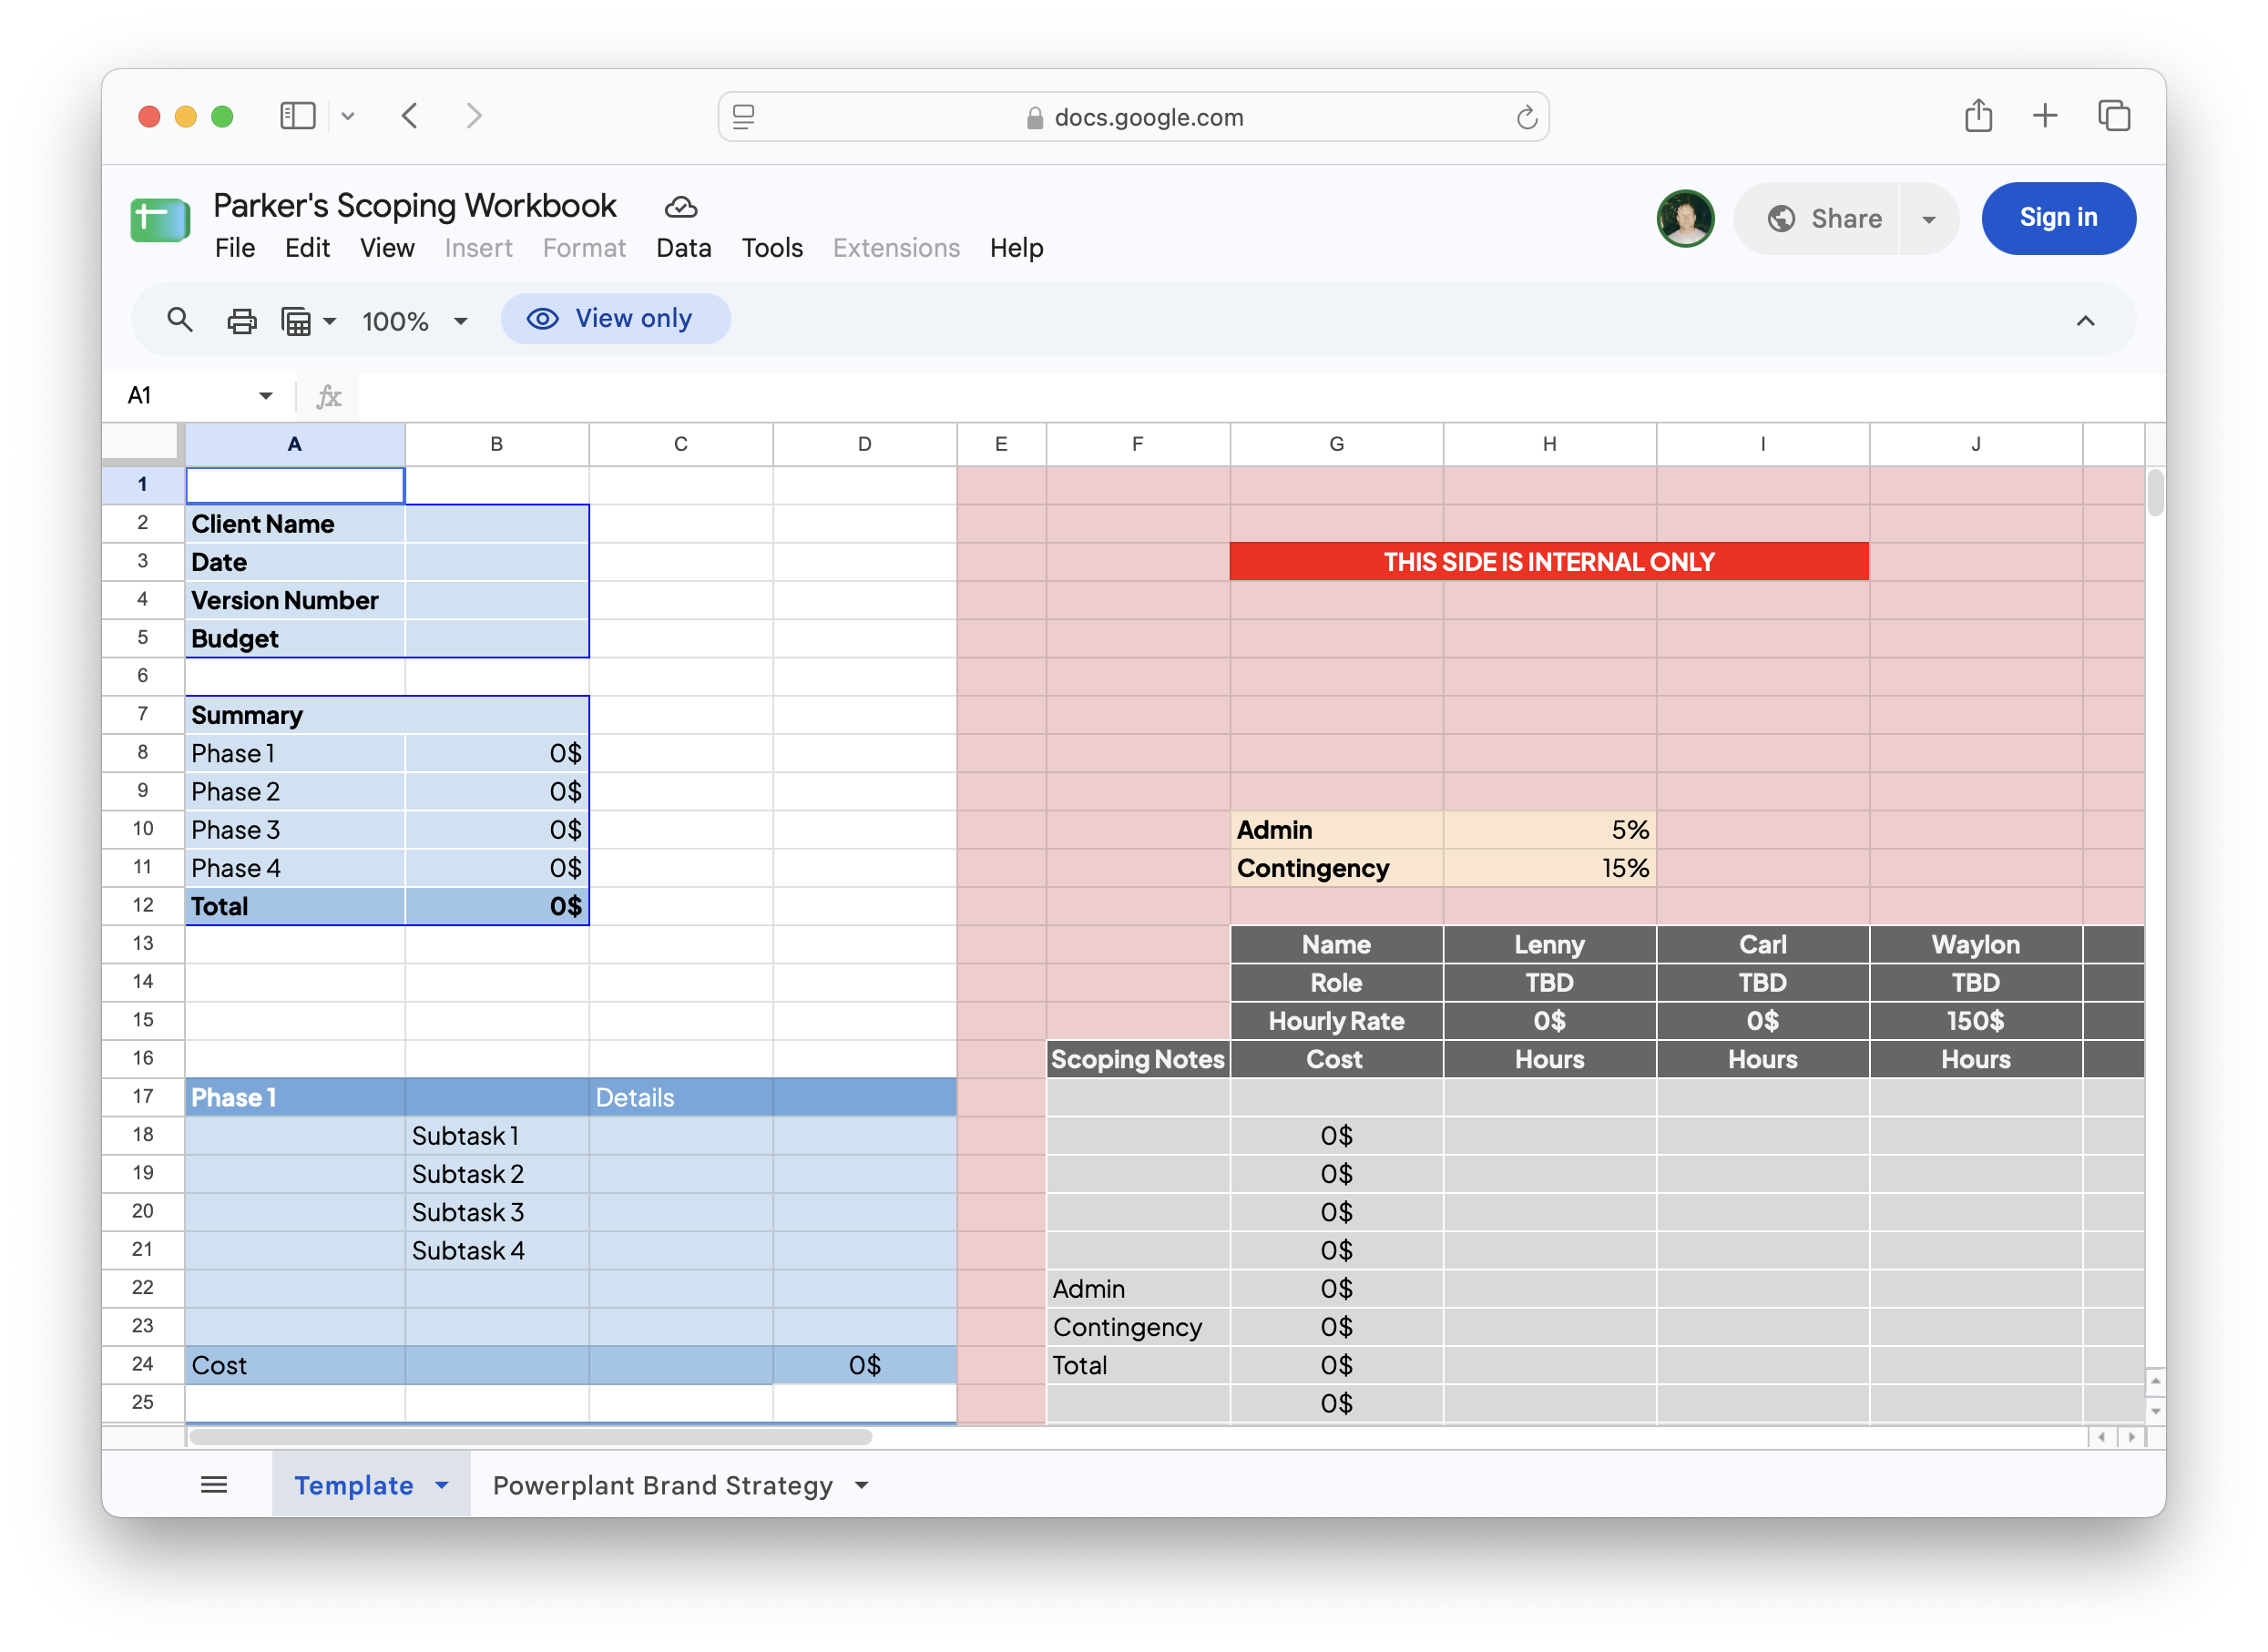Image resolution: width=2268 pixels, height=1652 pixels.
Task: Open the filter views table icon
Action: (308, 321)
